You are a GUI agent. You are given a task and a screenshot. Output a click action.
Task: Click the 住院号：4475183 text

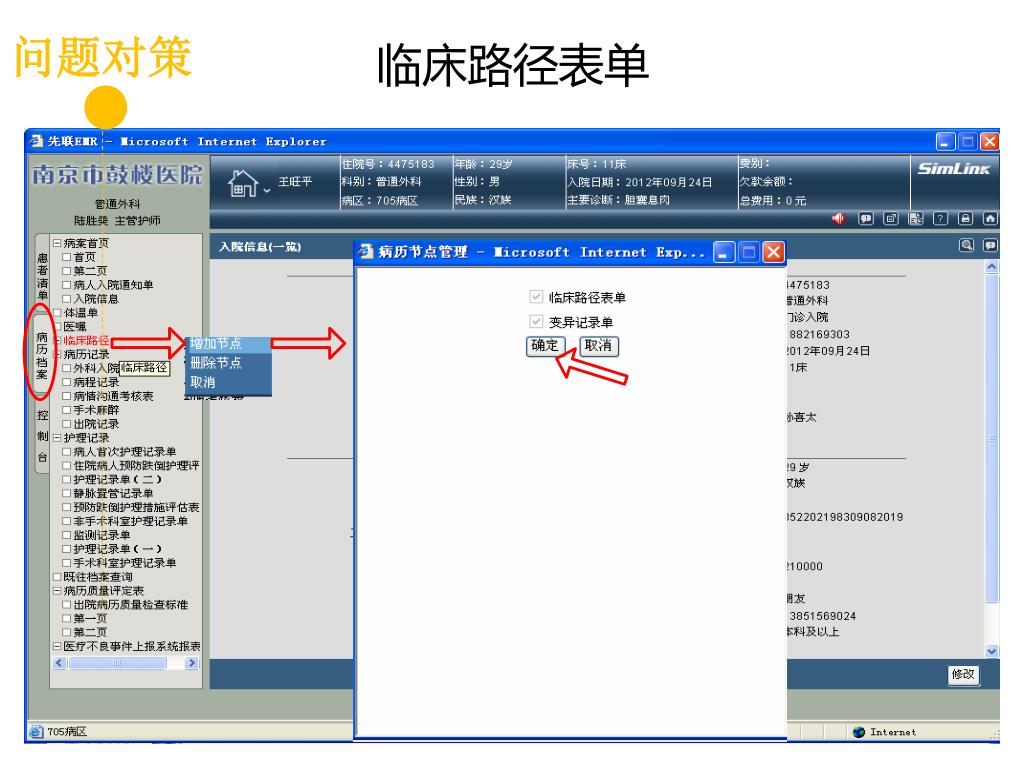389,164
